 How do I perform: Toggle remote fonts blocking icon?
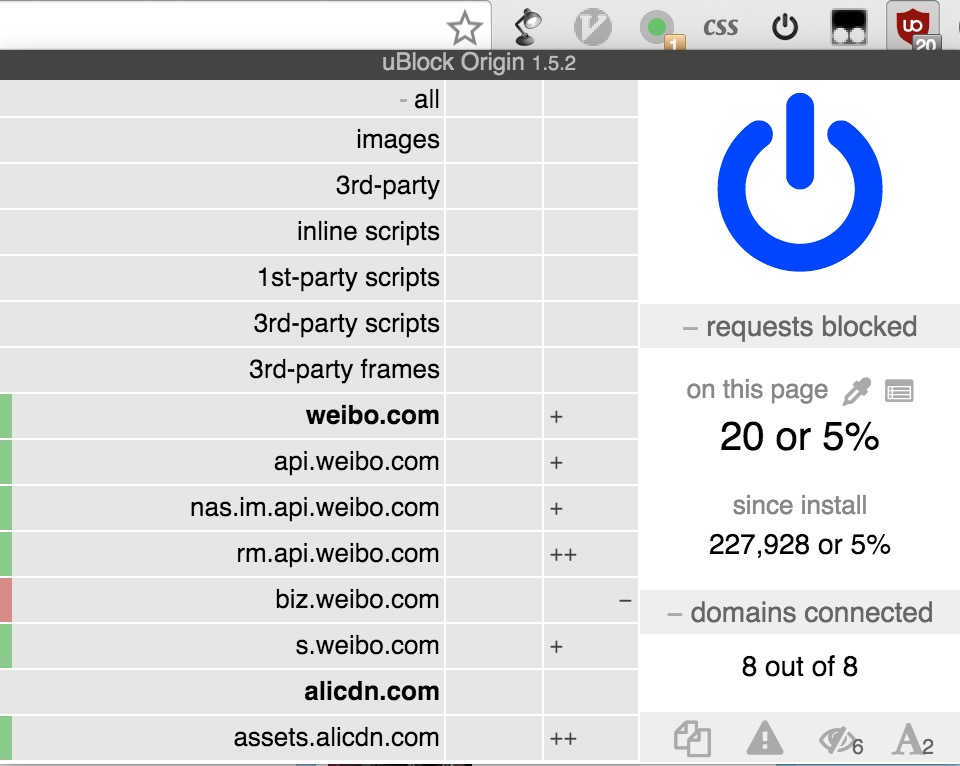[x=911, y=740]
